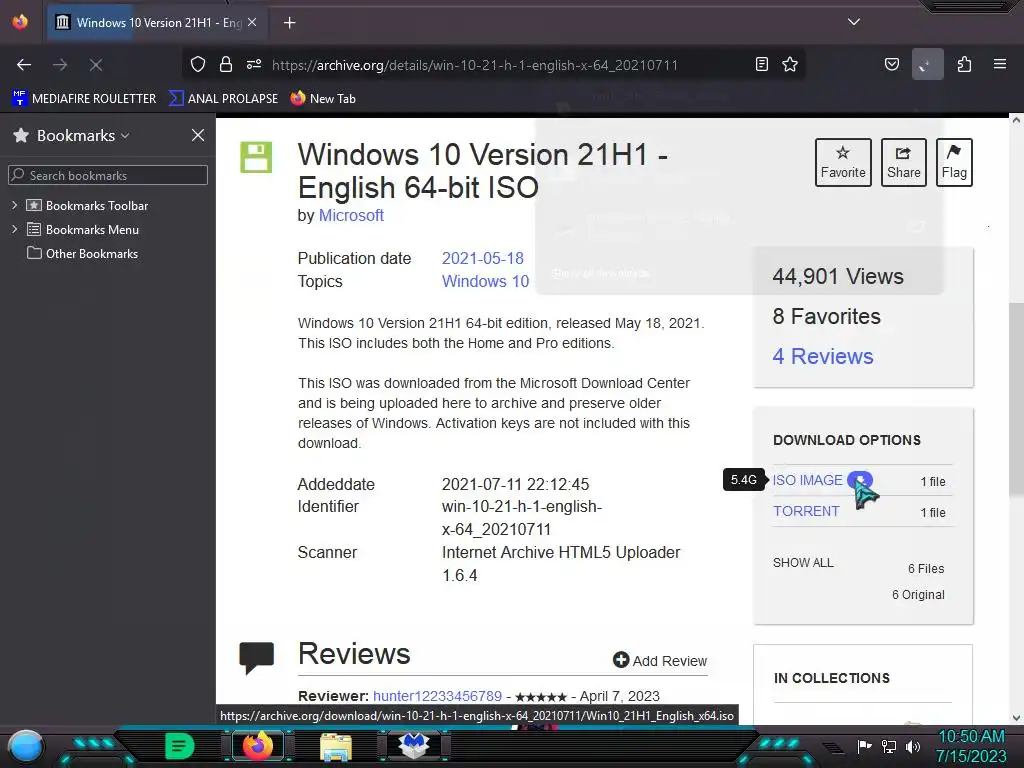
Task: Open MEDIAFIRE ROULETTER bookmark
Action: (x=84, y=99)
